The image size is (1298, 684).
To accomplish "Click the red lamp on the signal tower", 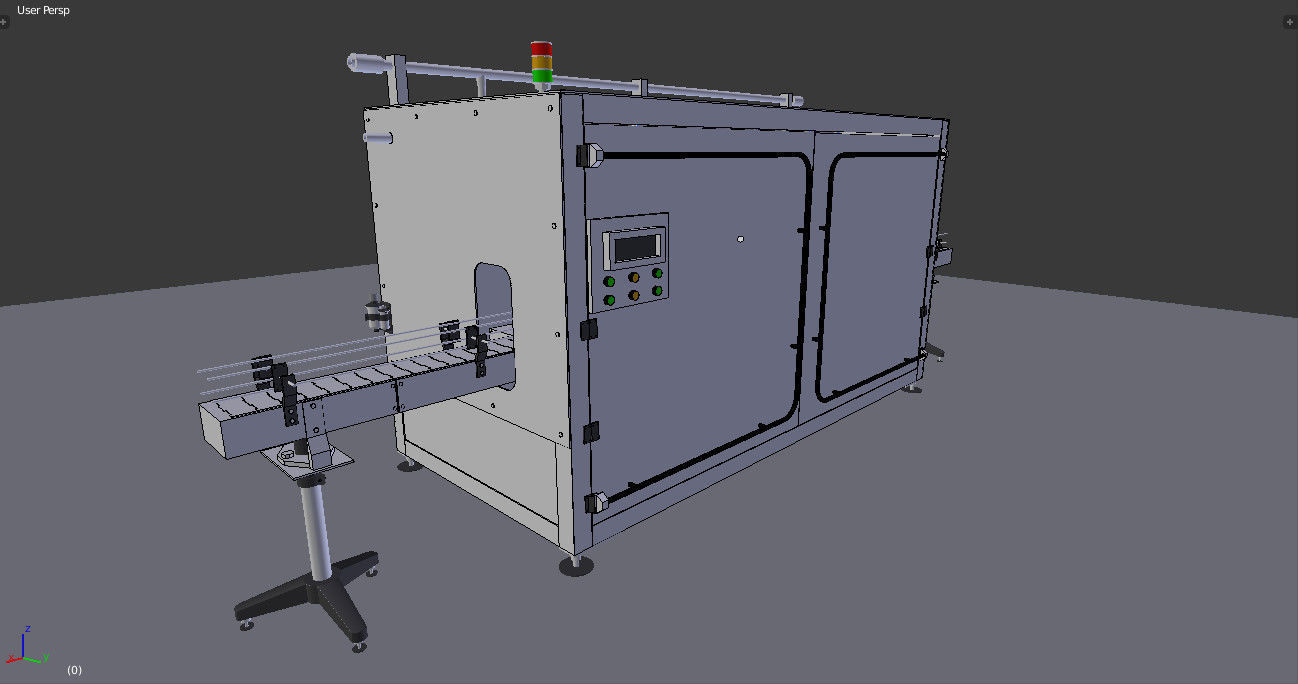I will click(x=541, y=49).
